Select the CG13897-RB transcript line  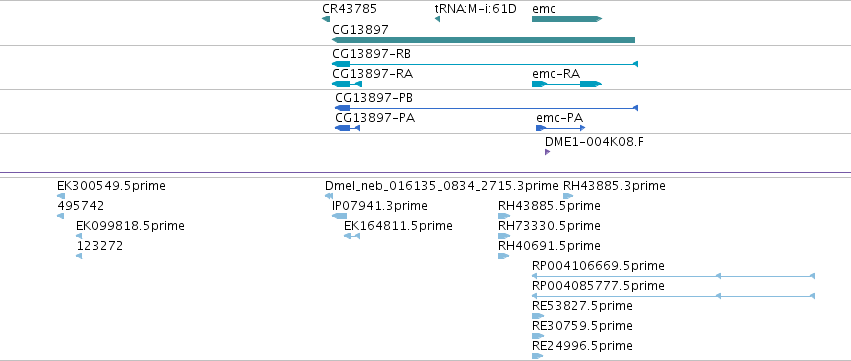(x=485, y=64)
